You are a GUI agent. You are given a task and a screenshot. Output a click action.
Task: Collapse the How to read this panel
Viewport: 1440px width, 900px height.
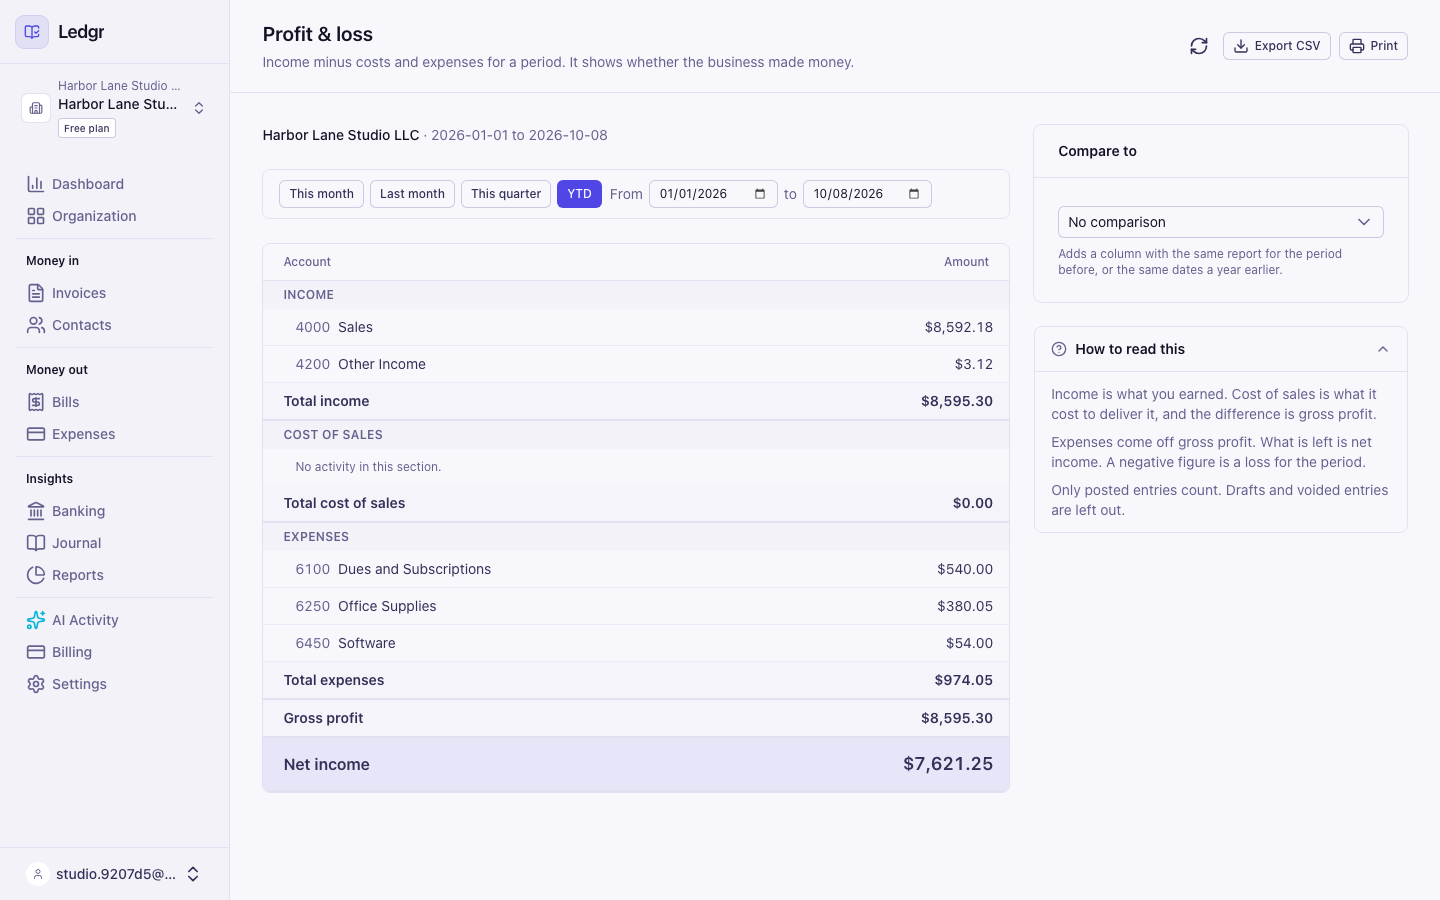(1383, 349)
